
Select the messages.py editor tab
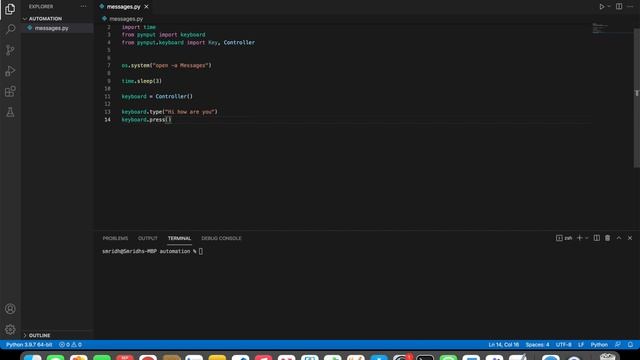coord(124,7)
